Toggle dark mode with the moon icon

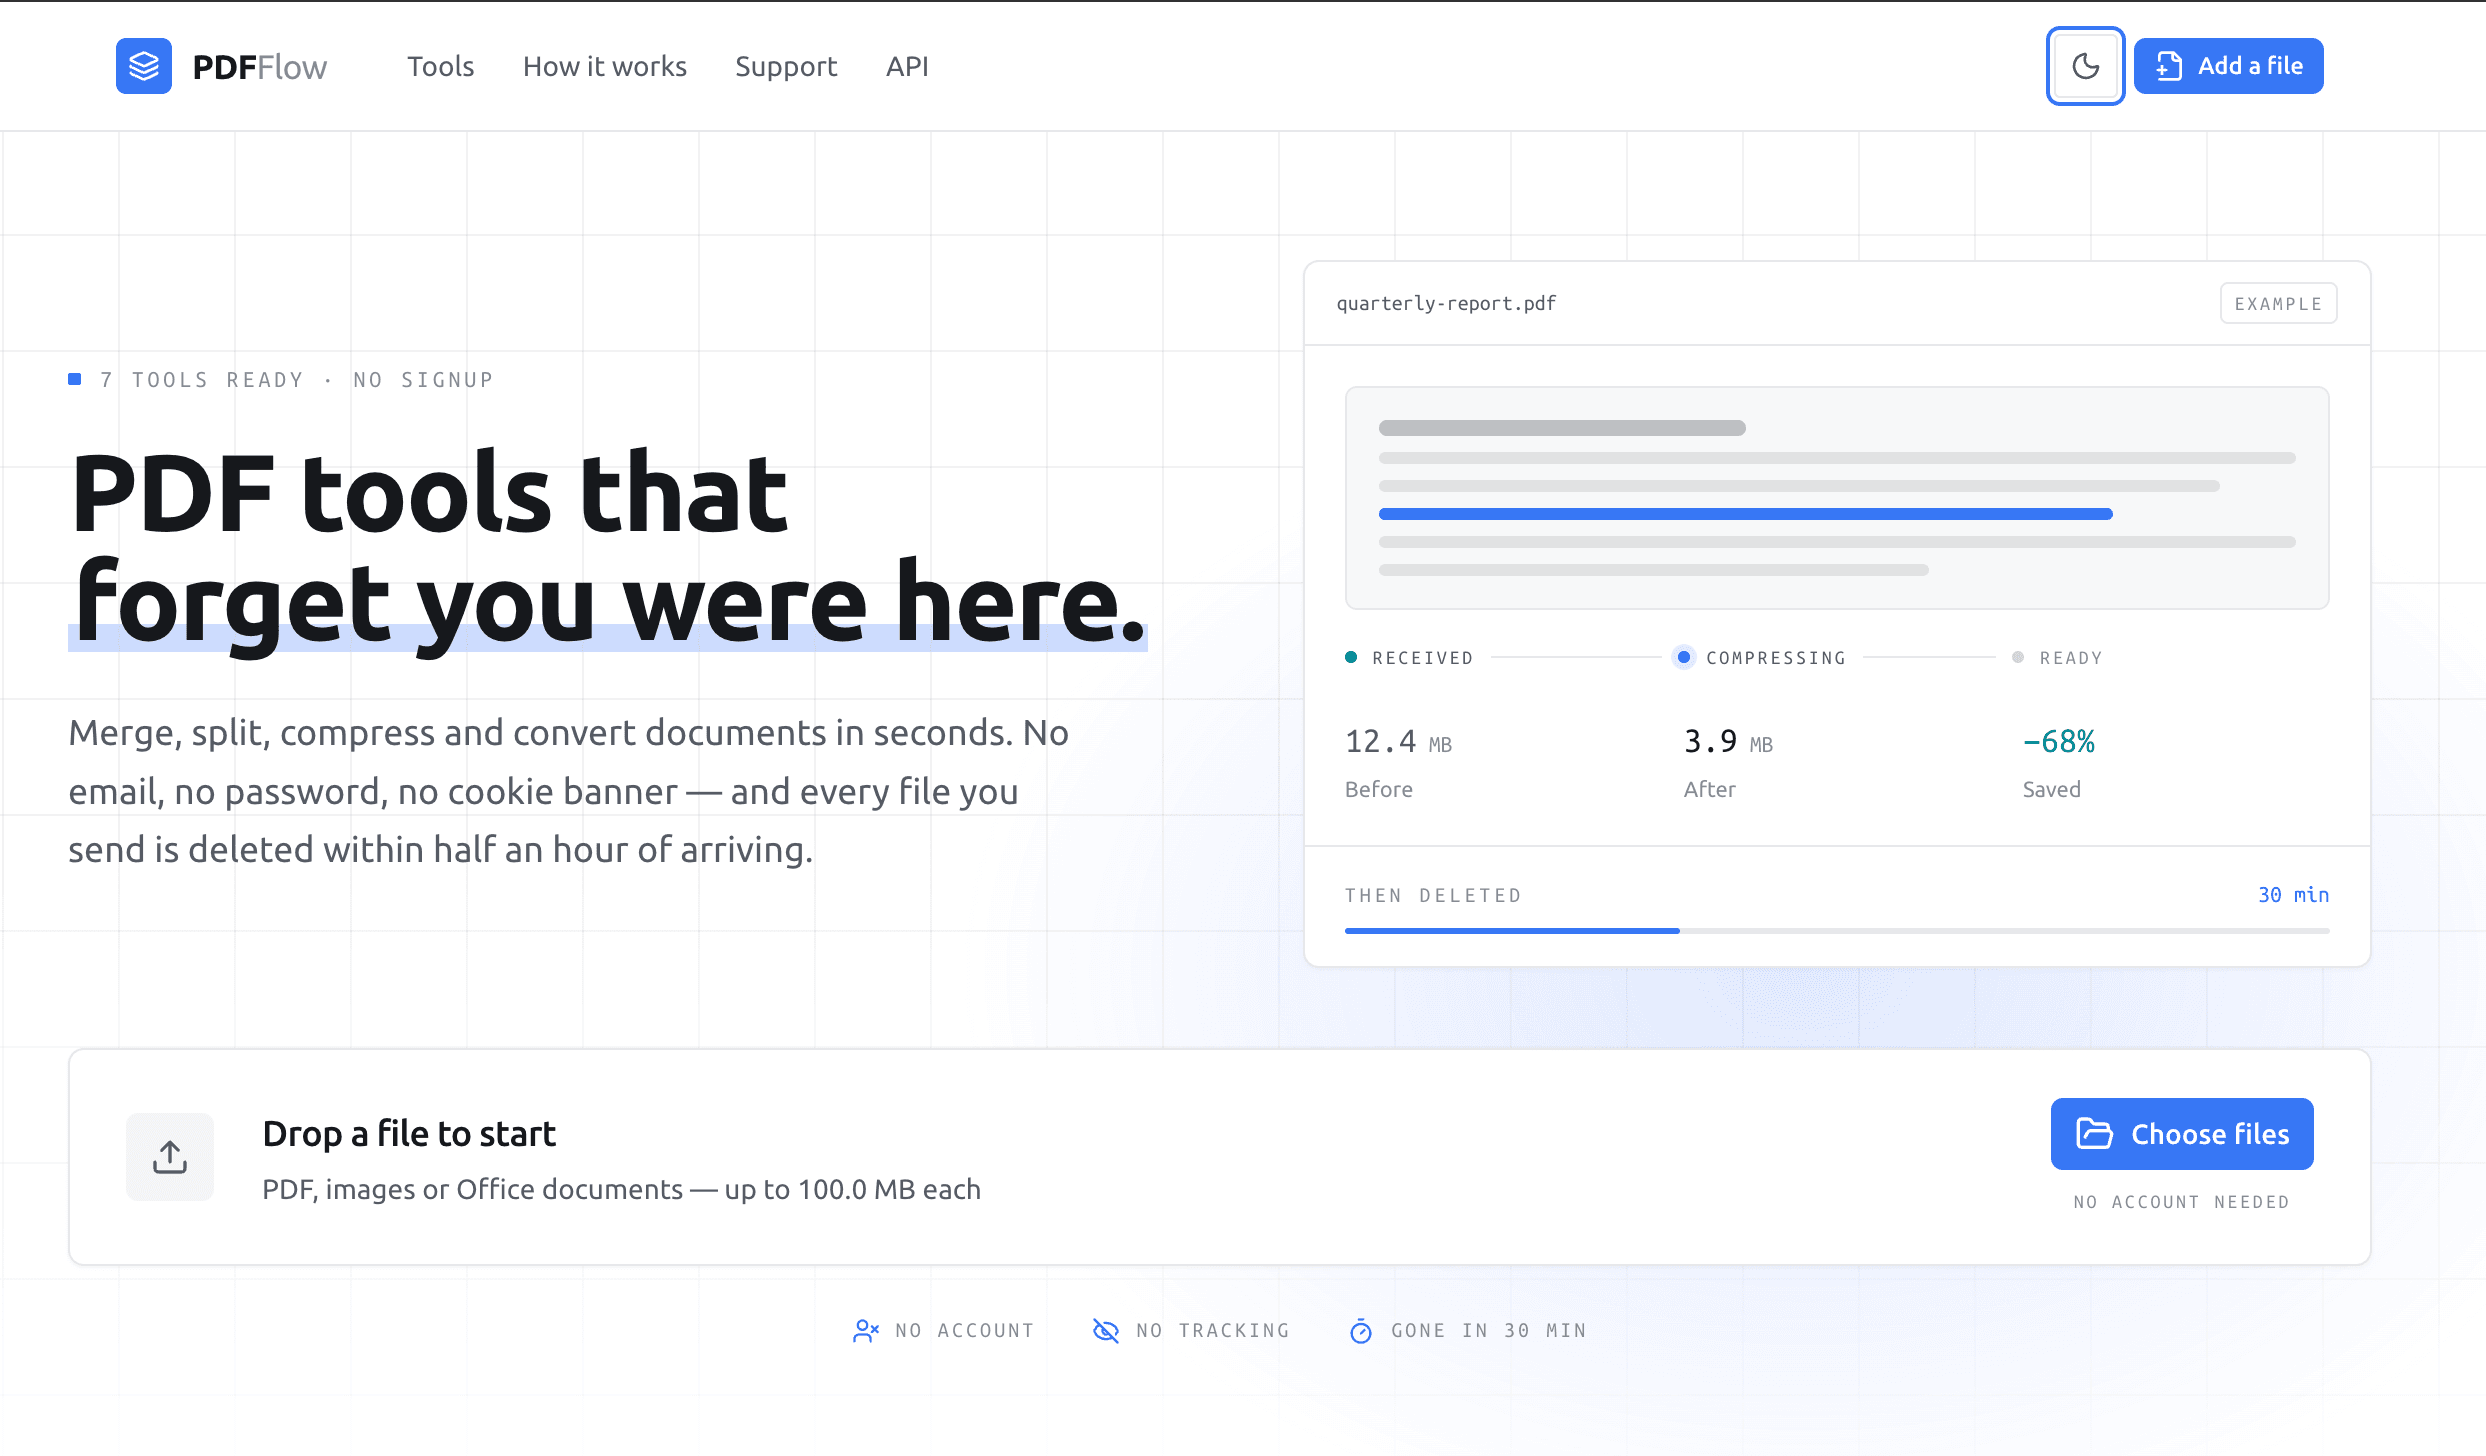click(2085, 66)
